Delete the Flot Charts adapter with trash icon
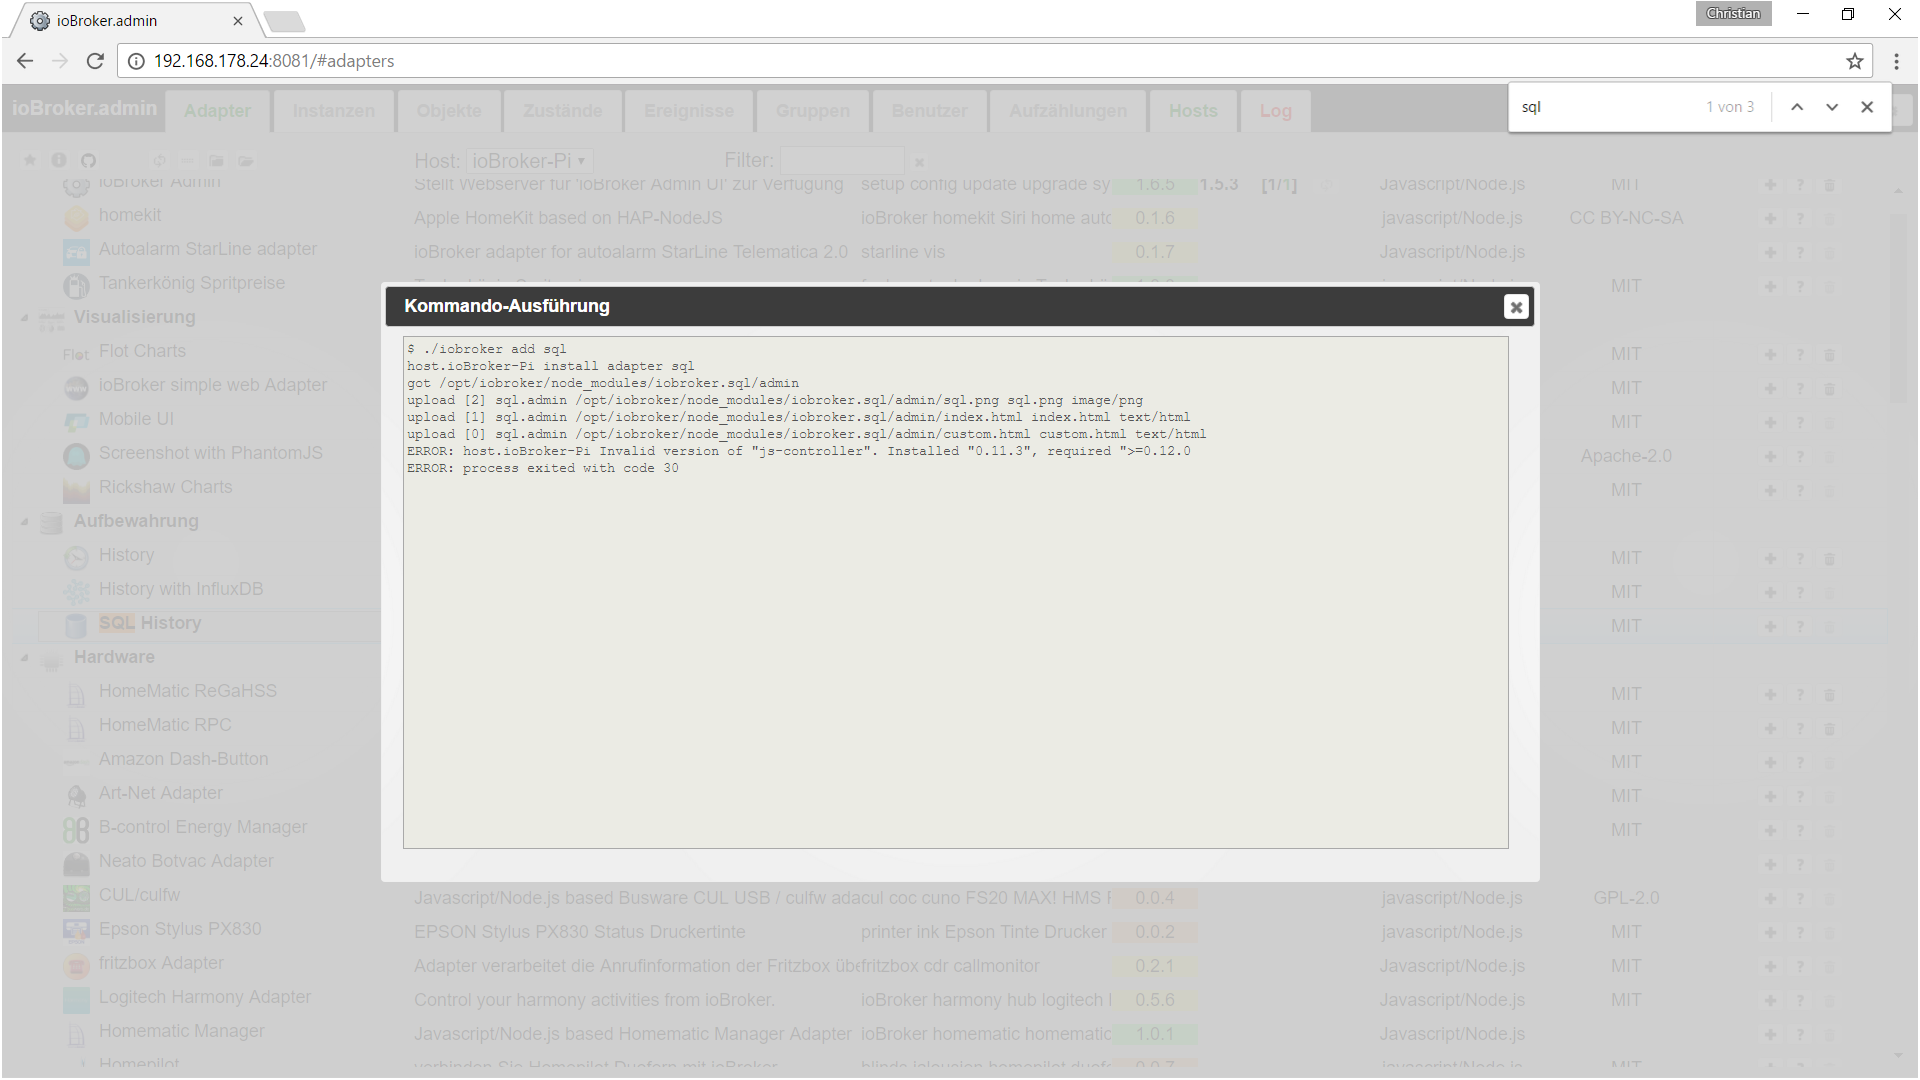This screenshot has height=1080, width=1920. [x=1829, y=355]
